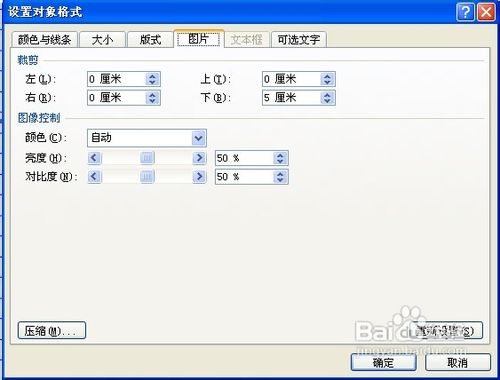Click the help question mark icon
Screen dimensions: 500x380
(465, 13)
